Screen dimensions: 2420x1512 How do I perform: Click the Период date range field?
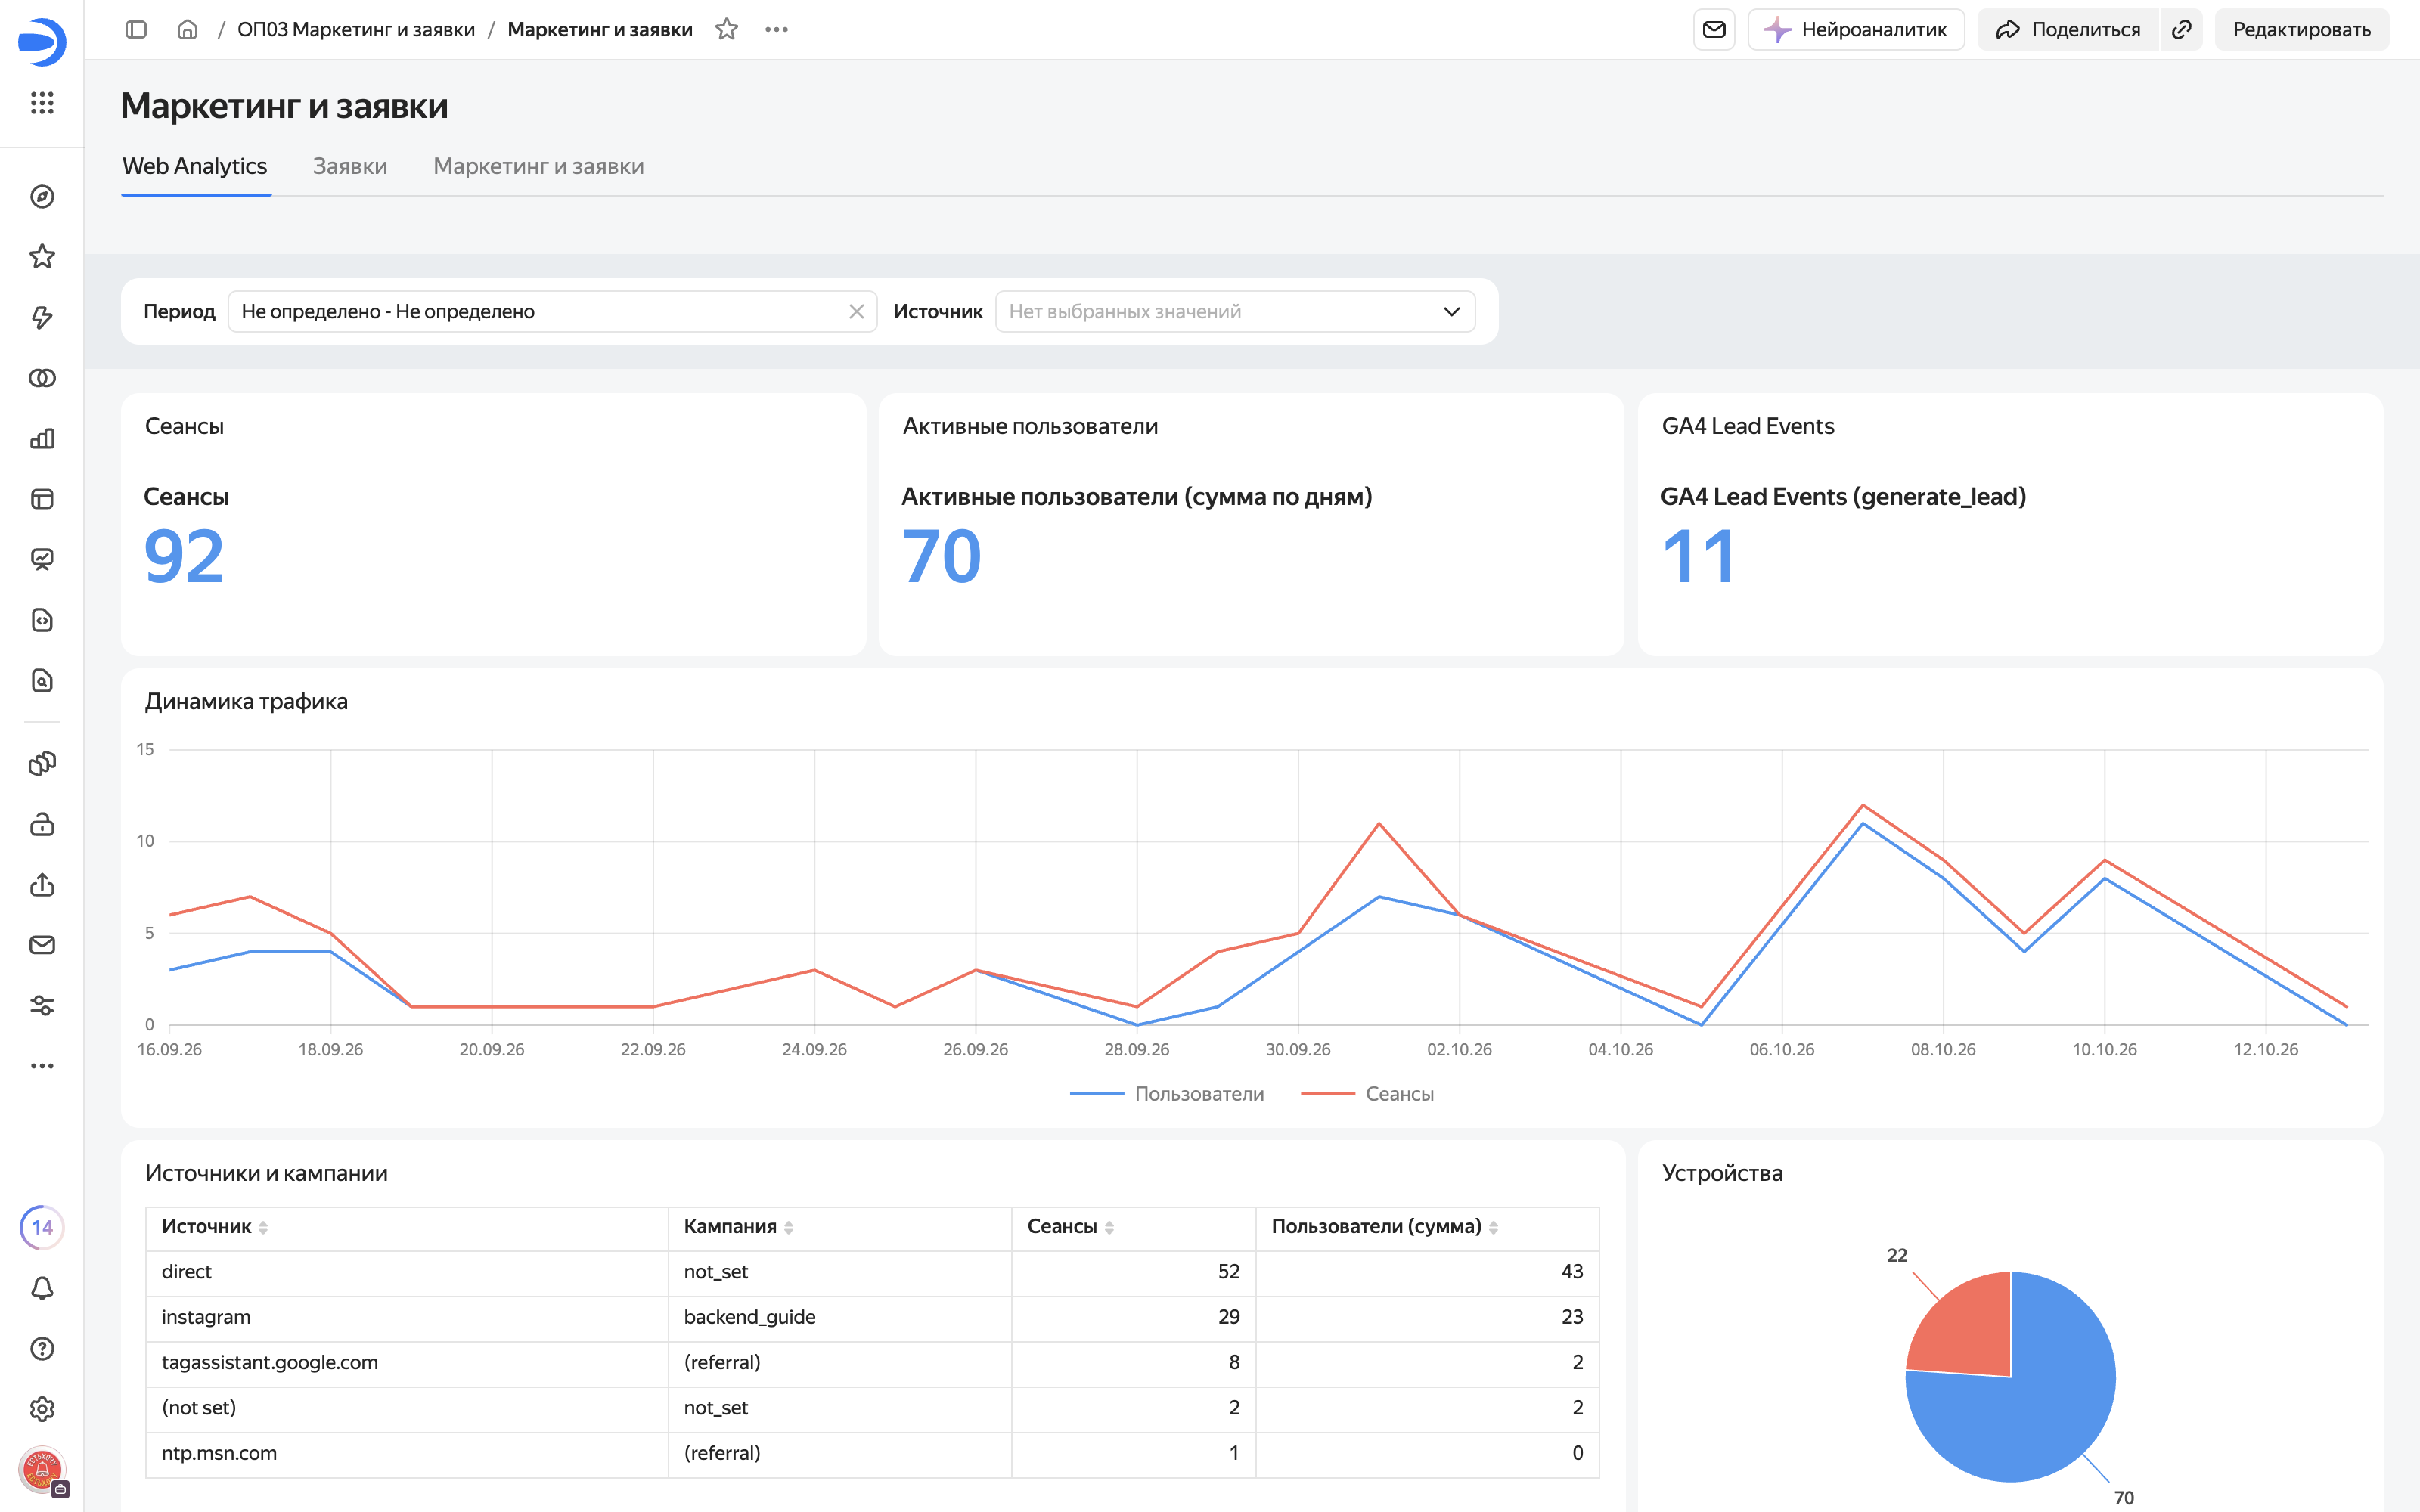[x=552, y=312]
